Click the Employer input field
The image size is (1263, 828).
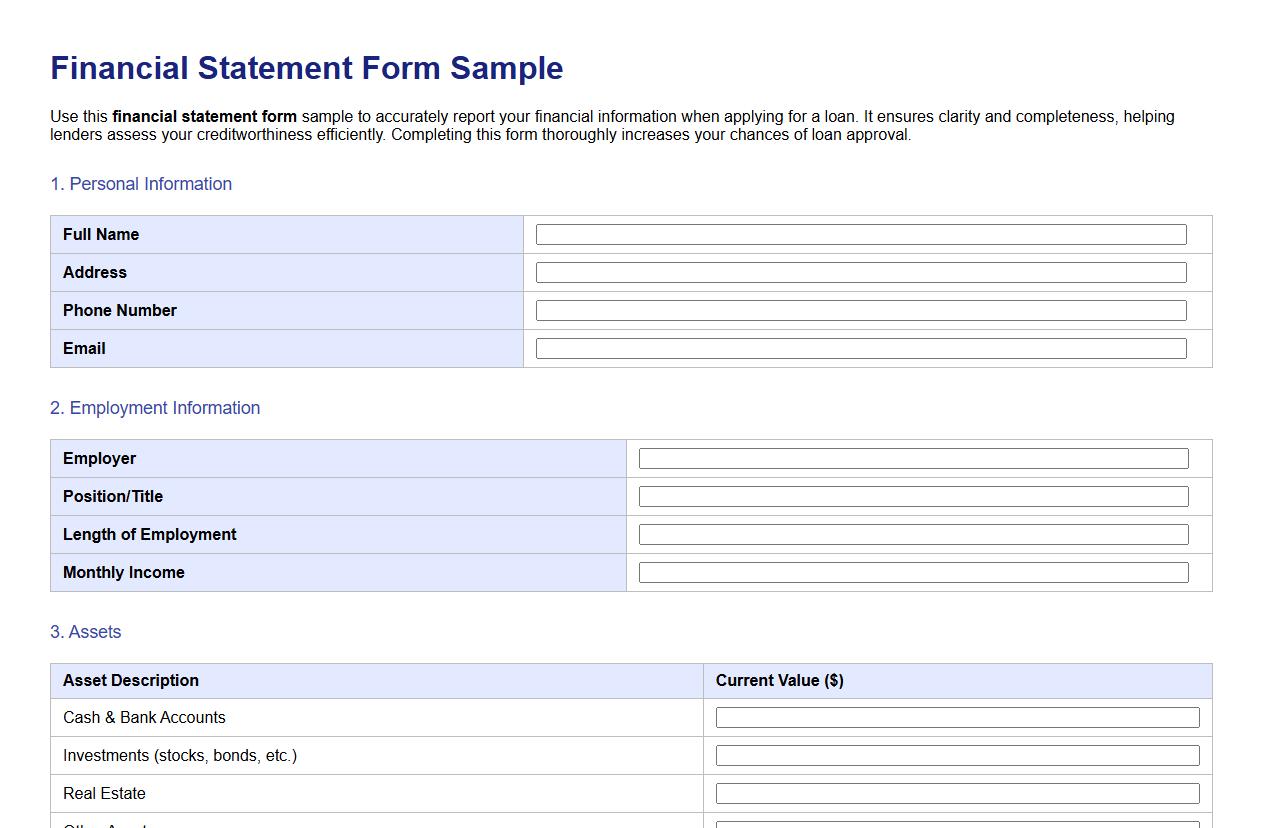(x=913, y=458)
